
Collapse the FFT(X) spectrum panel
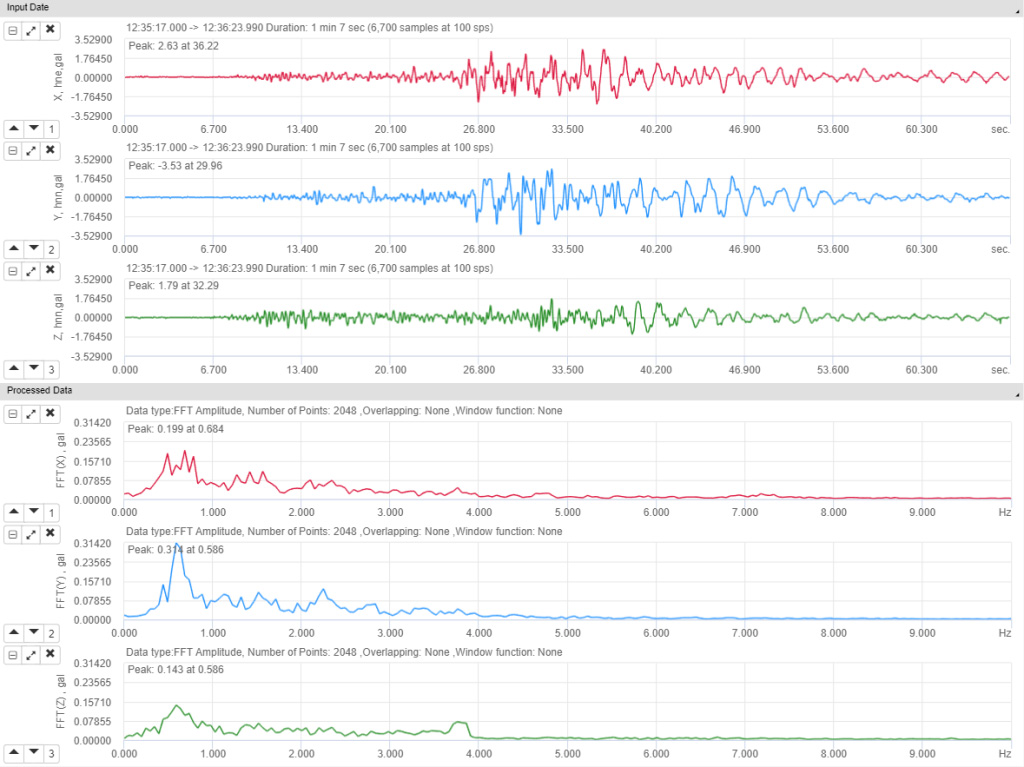tap(14, 413)
